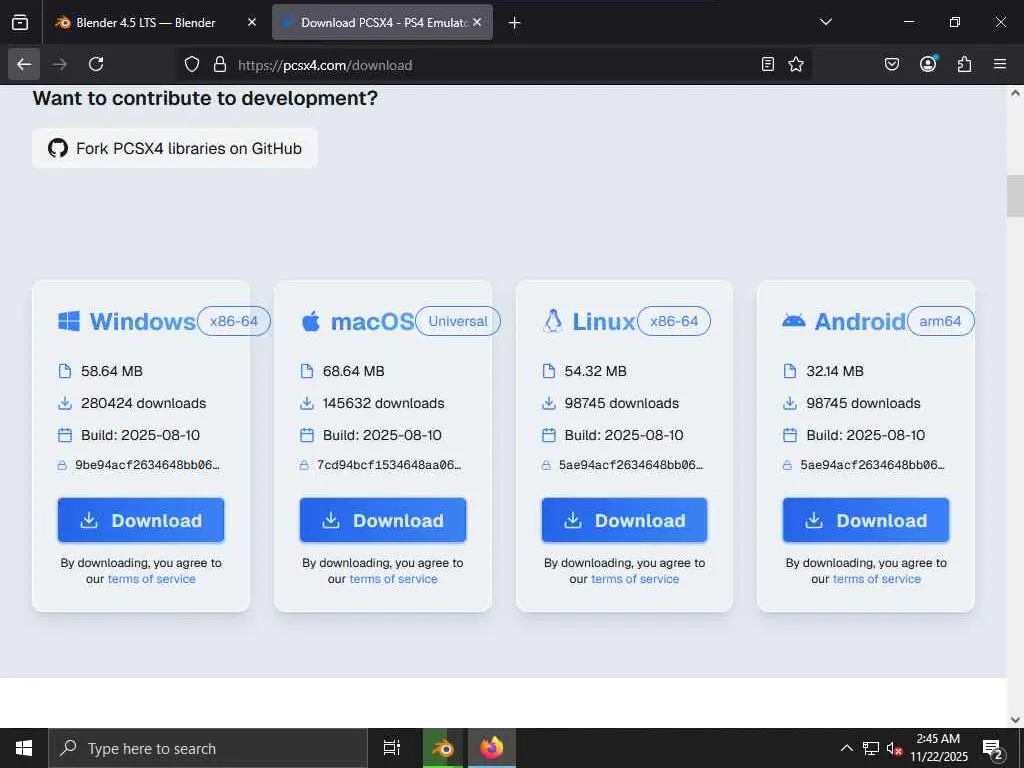
Task: Click Firefox icon in taskbar
Action: click(492, 748)
